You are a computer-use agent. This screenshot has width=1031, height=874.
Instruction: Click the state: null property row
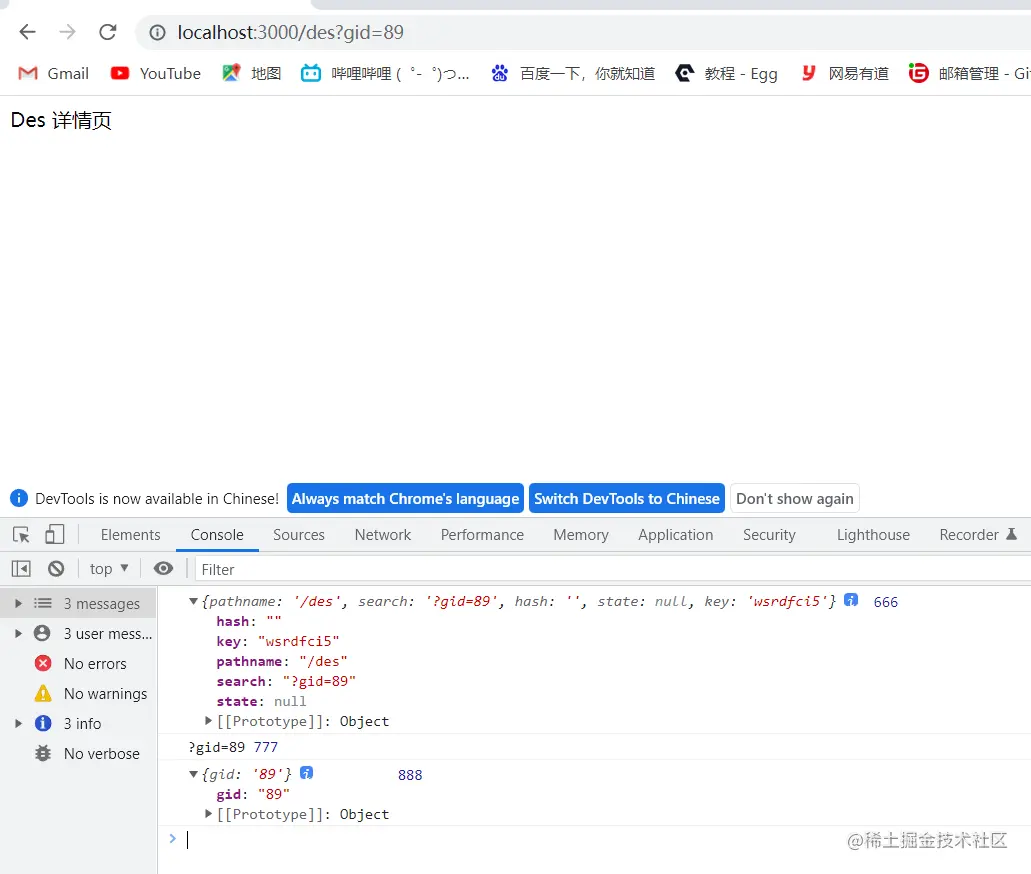(261, 701)
